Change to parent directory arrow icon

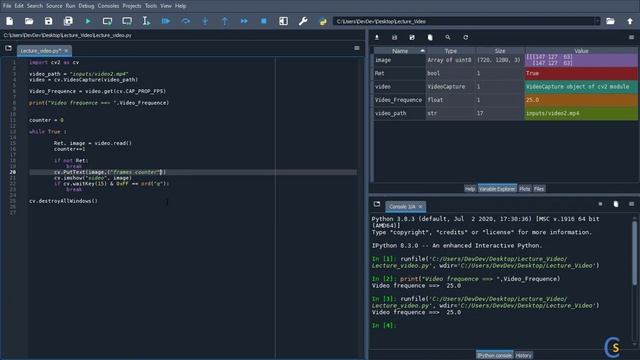pyautogui.click(x=630, y=21)
